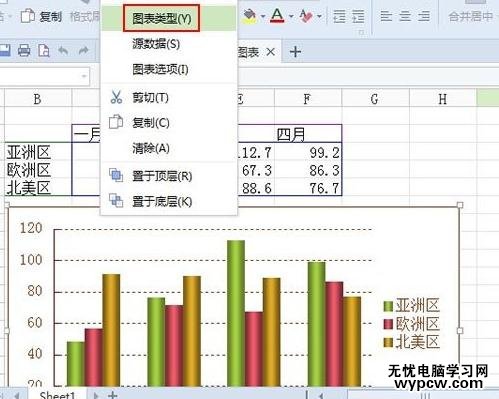
Task: Click the fill color bucket icon
Action: [x=250, y=16]
